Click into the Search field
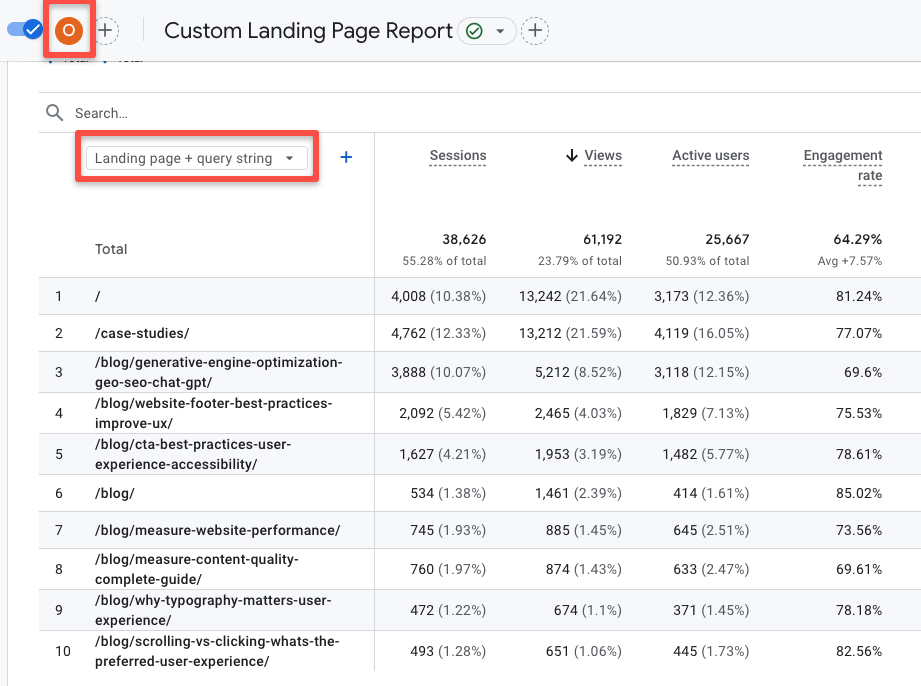The image size is (921, 686). coord(200,112)
